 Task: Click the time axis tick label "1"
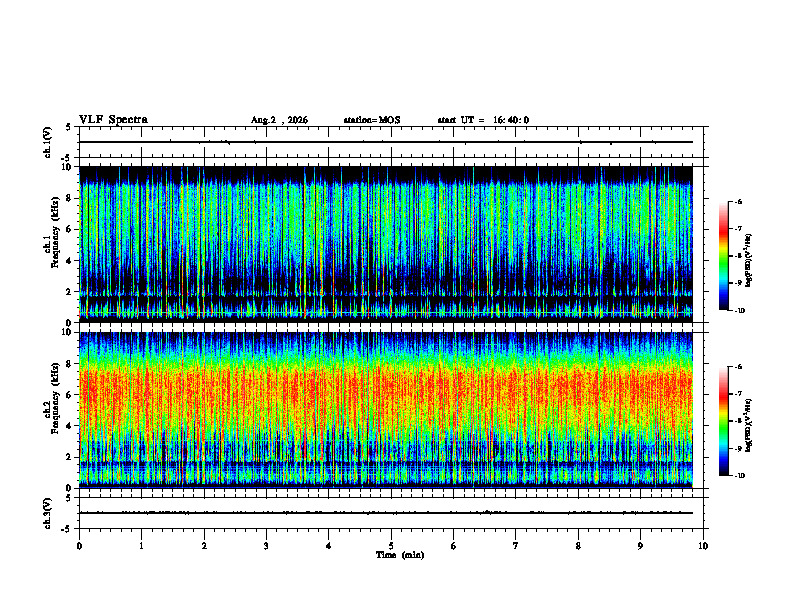click(x=141, y=546)
